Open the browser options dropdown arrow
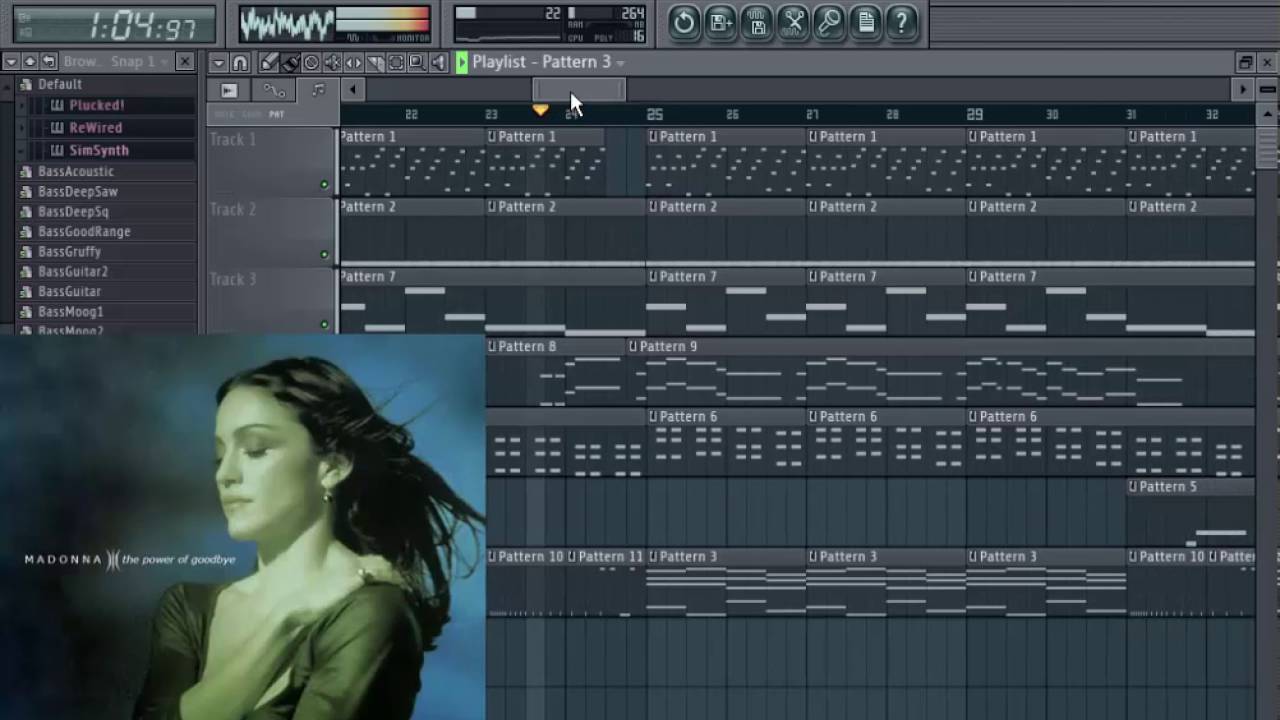Screen dimensions: 1280x720 tap(11, 62)
